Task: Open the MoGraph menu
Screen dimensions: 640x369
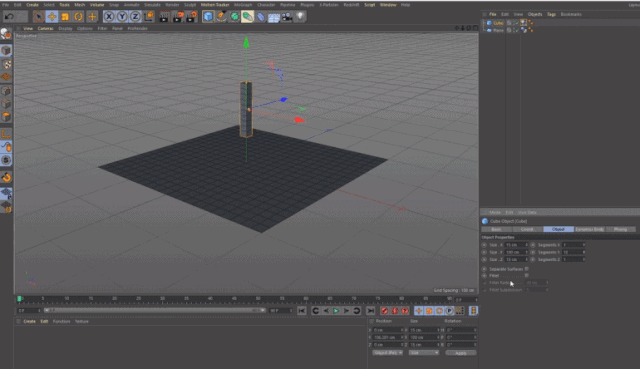Action: [x=243, y=5]
